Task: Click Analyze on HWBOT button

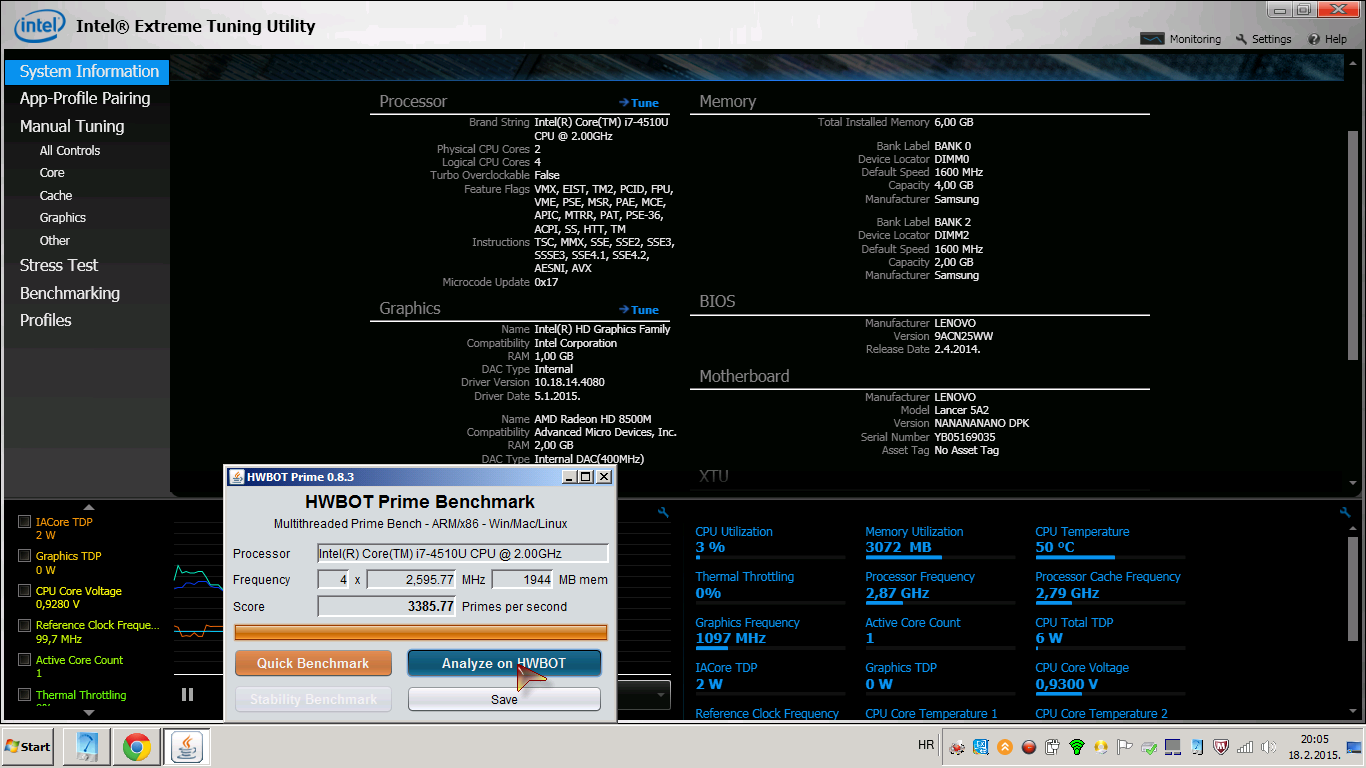Action: (504, 663)
